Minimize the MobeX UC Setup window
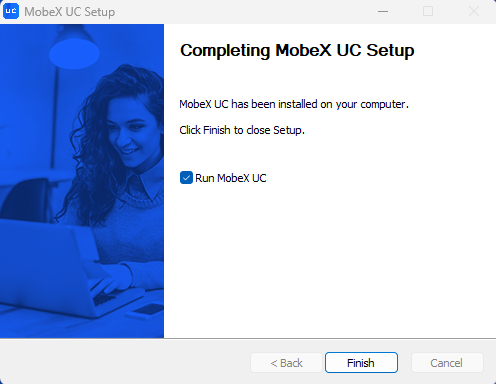This screenshot has height=384, width=496. tap(383, 11)
